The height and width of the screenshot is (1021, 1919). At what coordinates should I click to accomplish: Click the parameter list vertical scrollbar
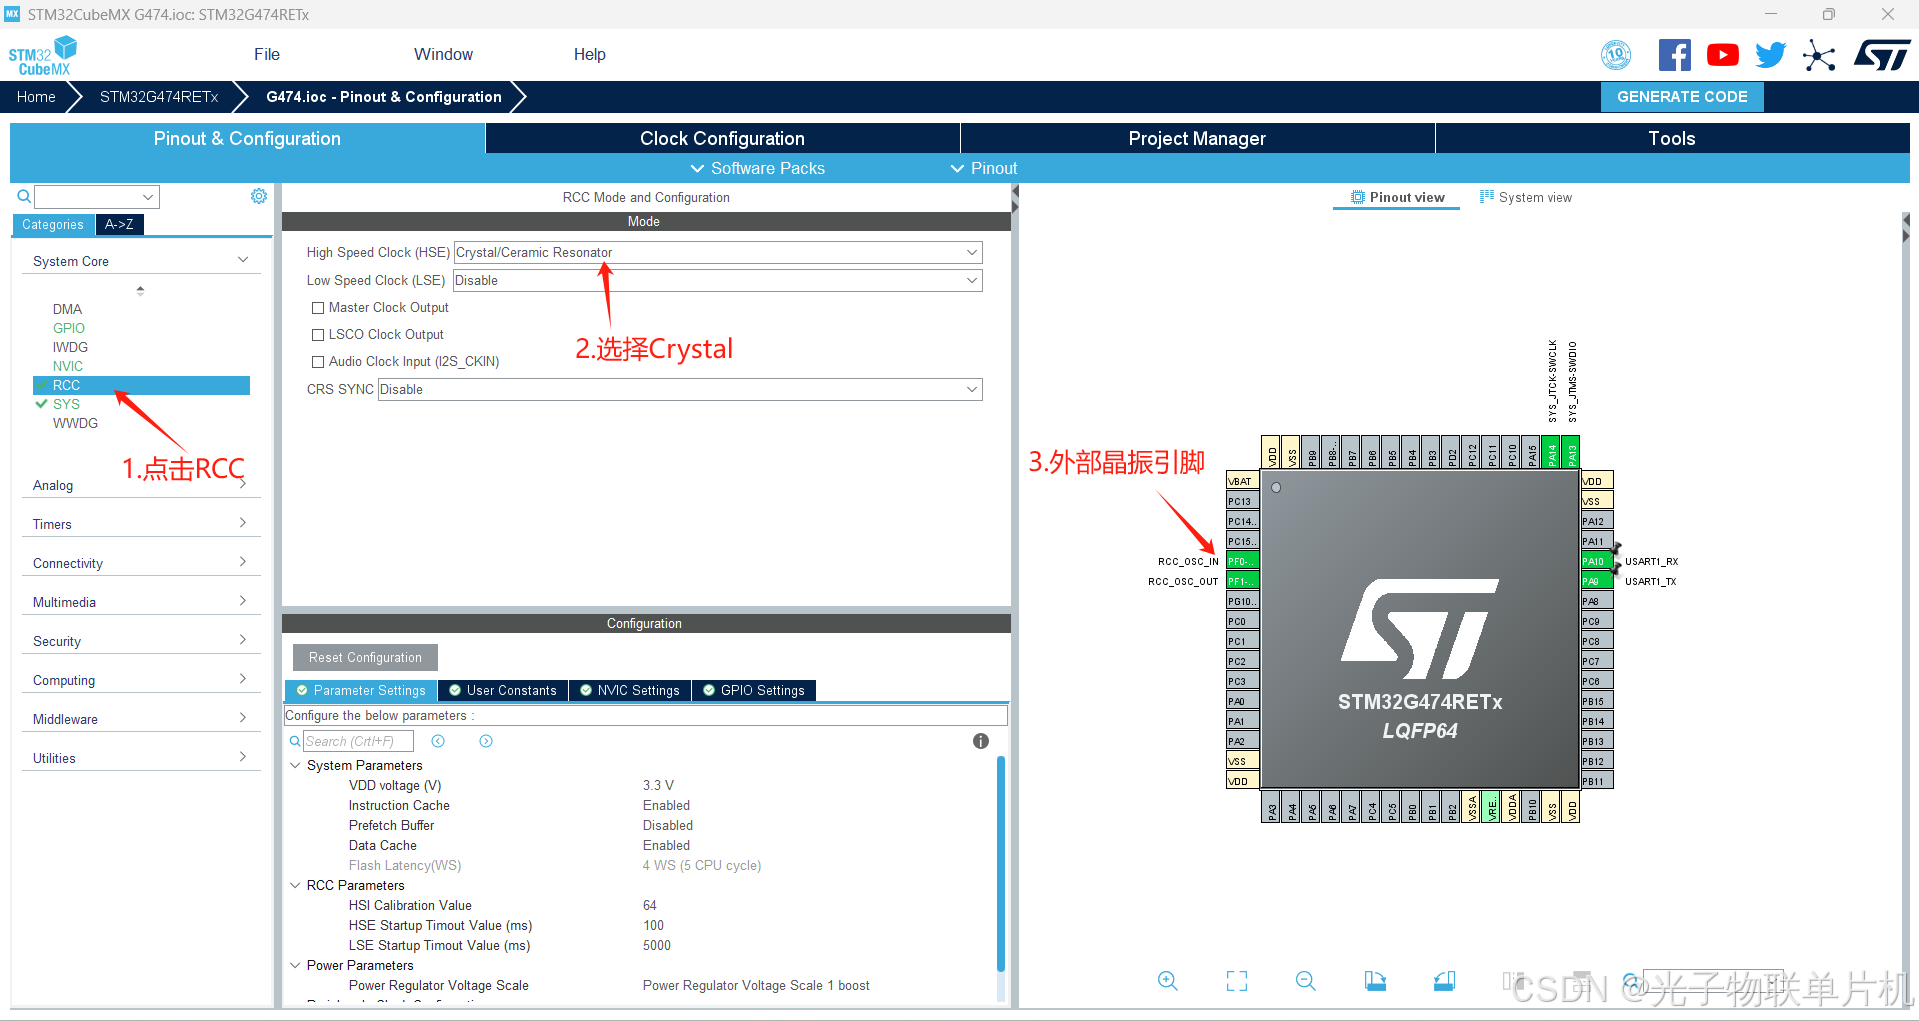(x=1000, y=862)
